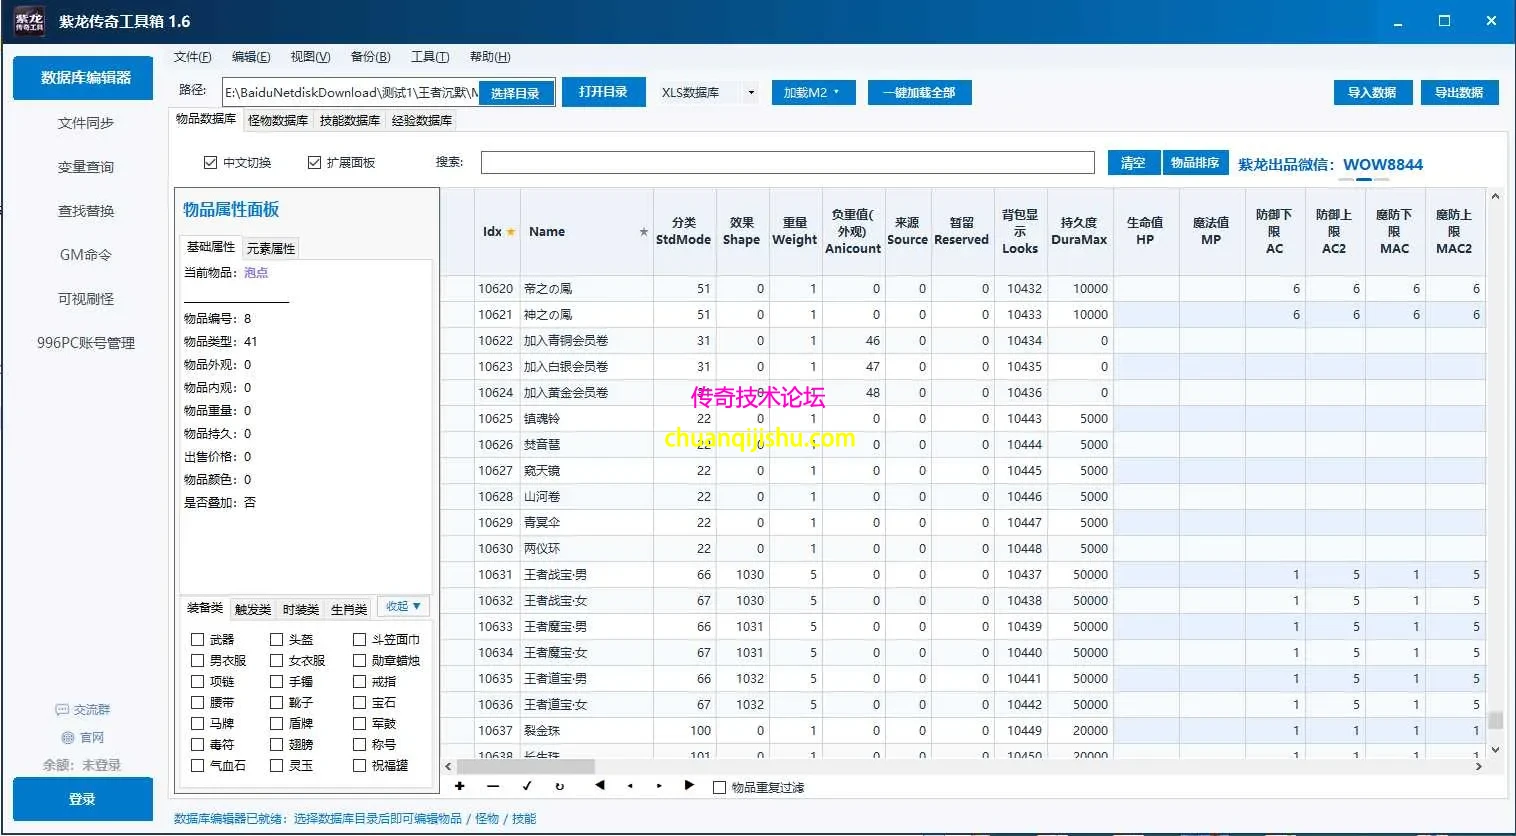The image size is (1516, 836).
Task: Click the horizontal scrollbar thumb under the table
Action: click(x=526, y=766)
